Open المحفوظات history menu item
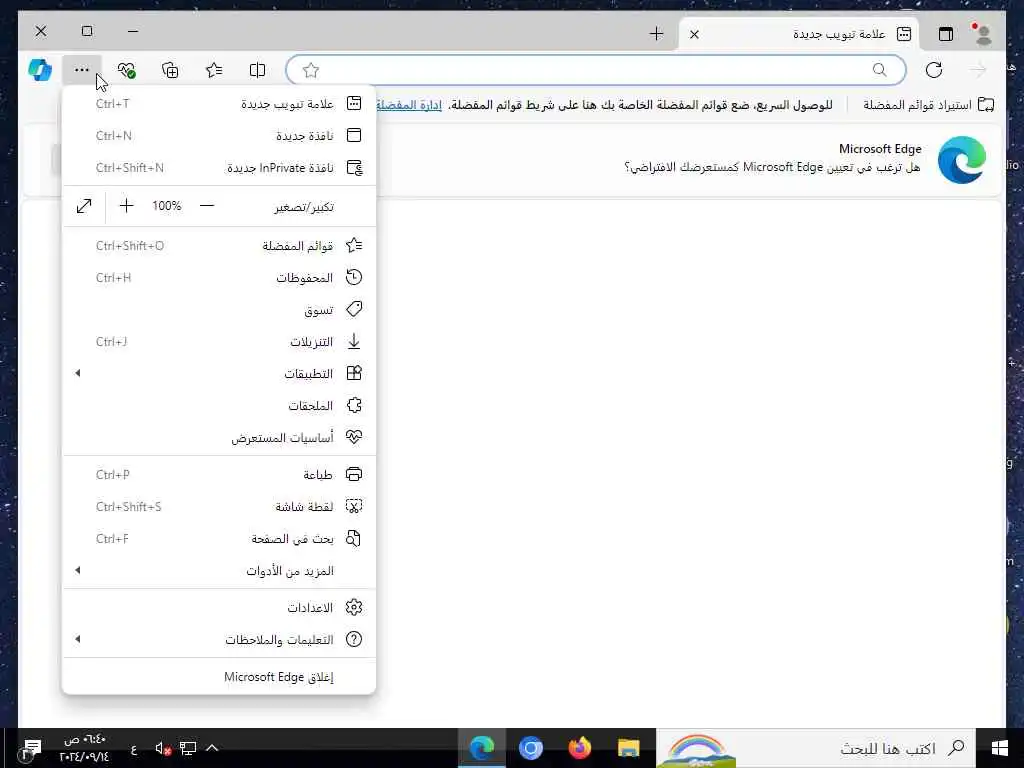 point(219,278)
